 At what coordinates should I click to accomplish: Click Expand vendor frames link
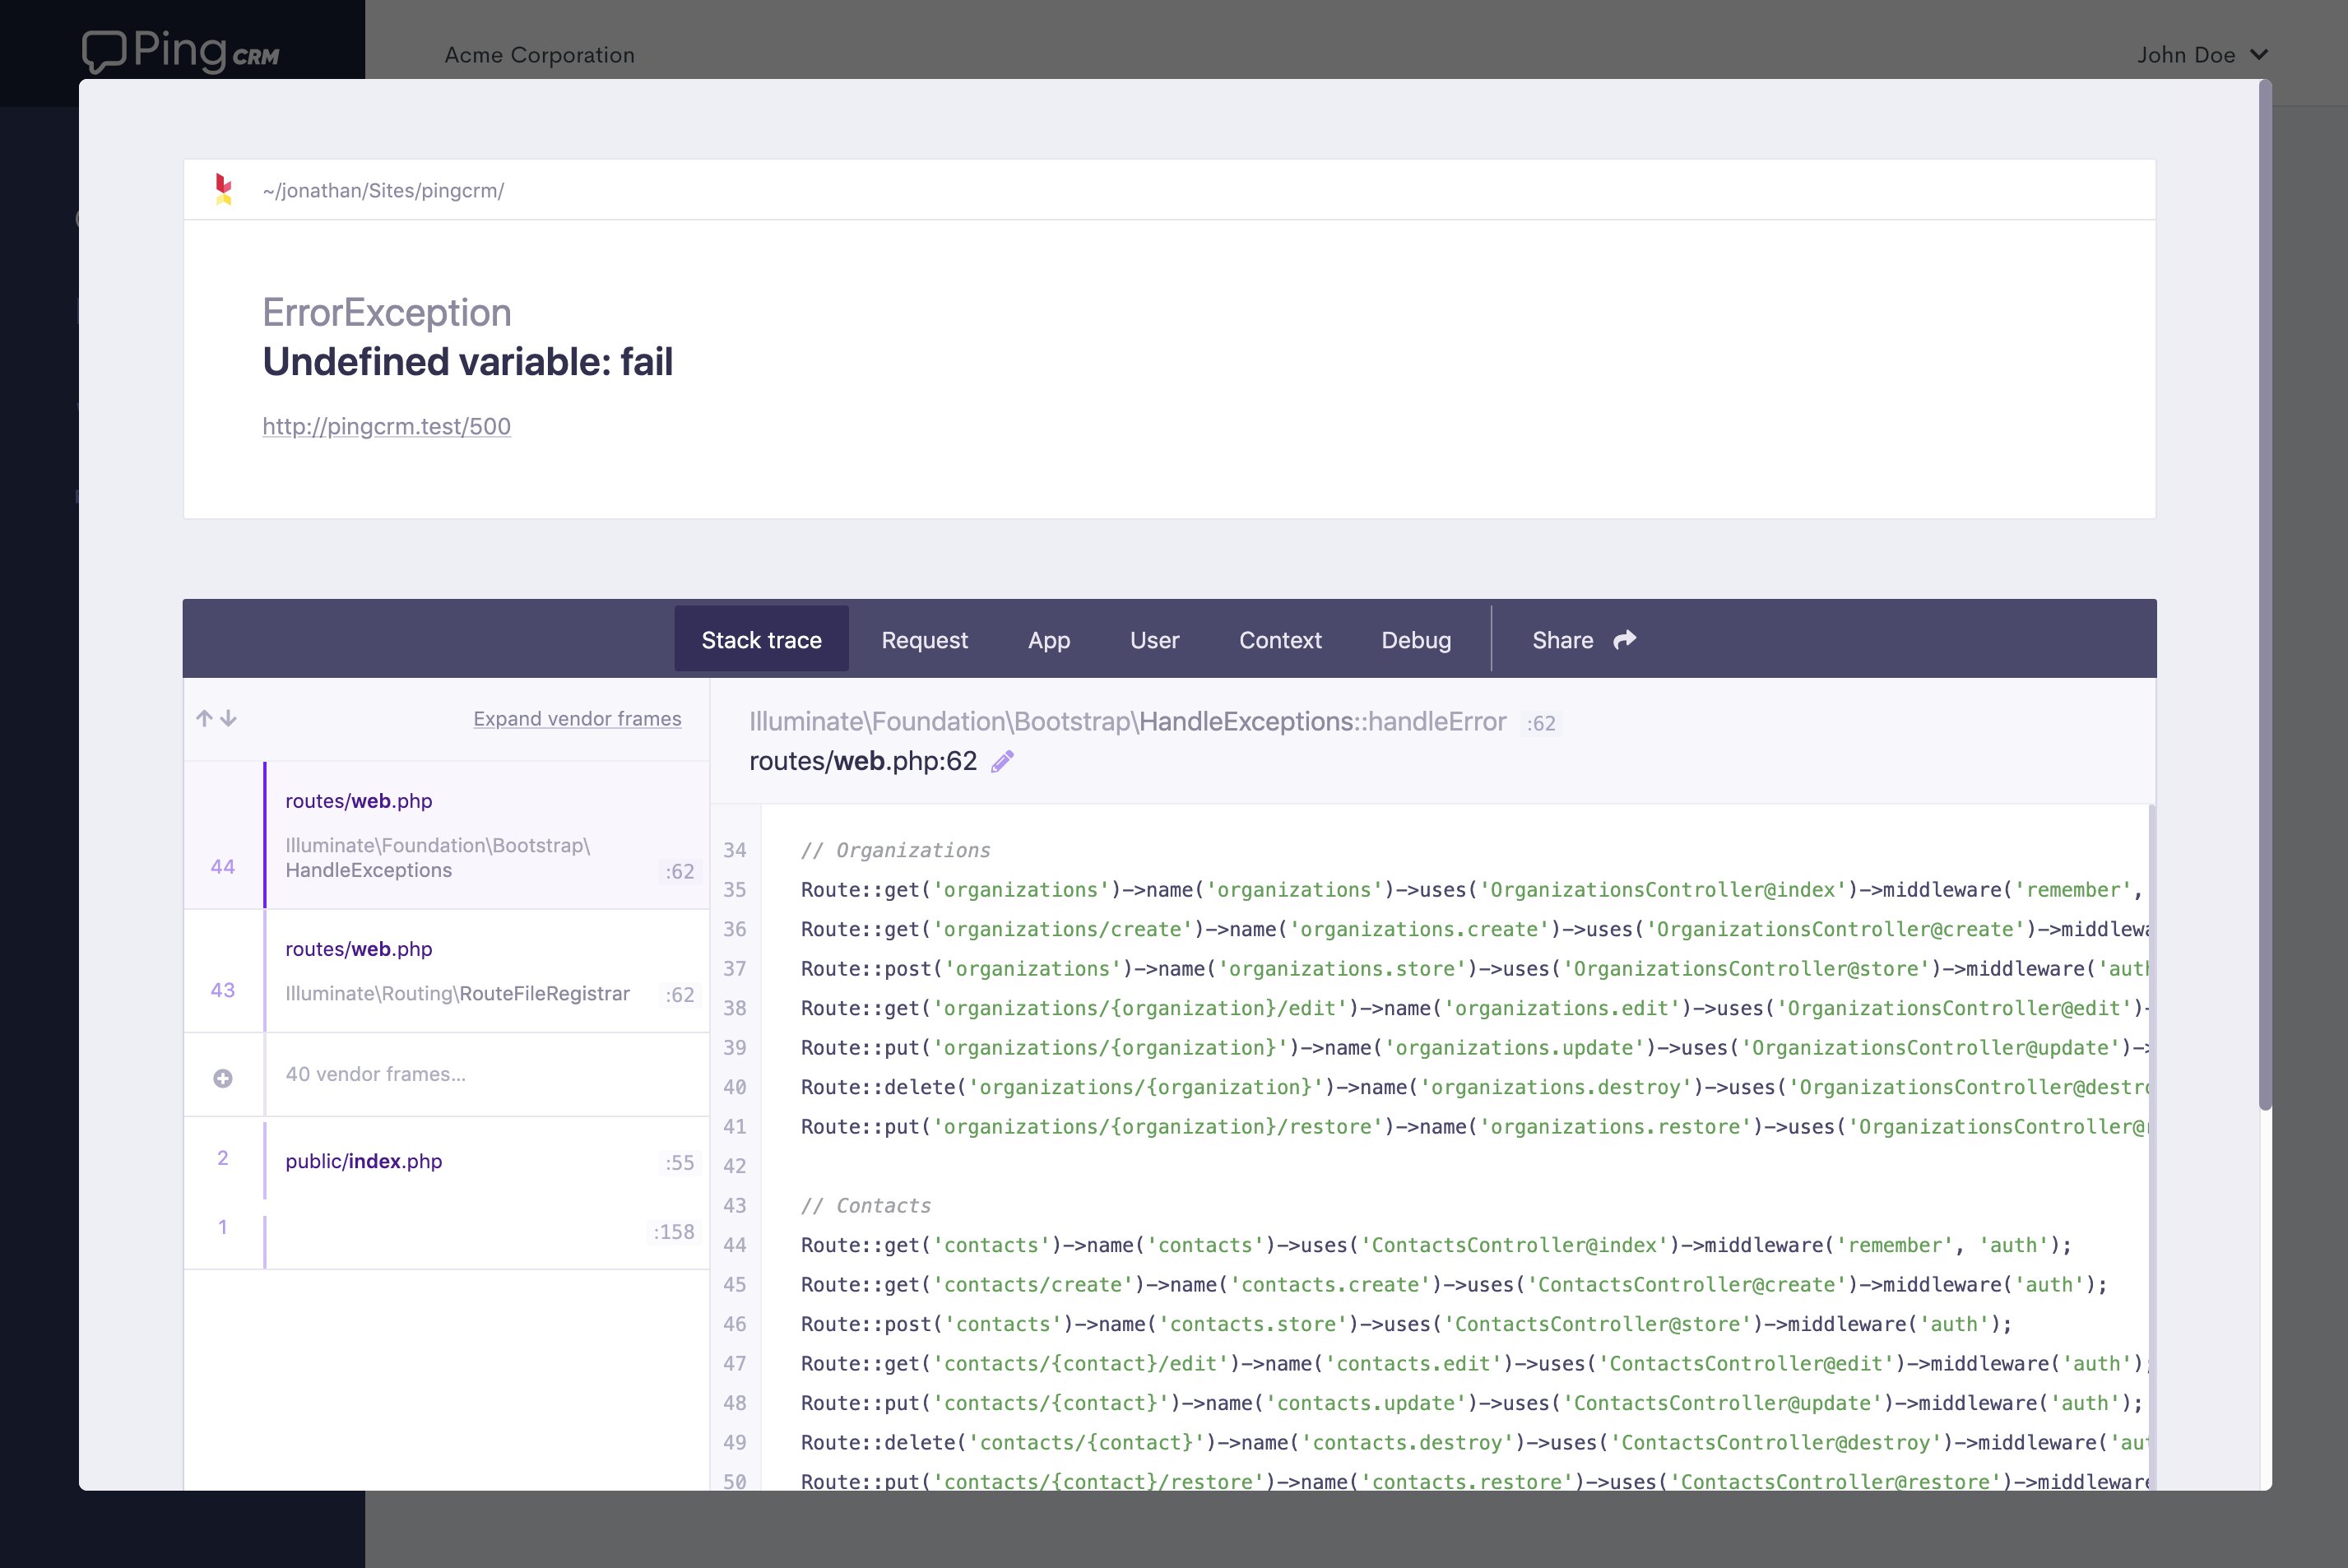coord(577,718)
